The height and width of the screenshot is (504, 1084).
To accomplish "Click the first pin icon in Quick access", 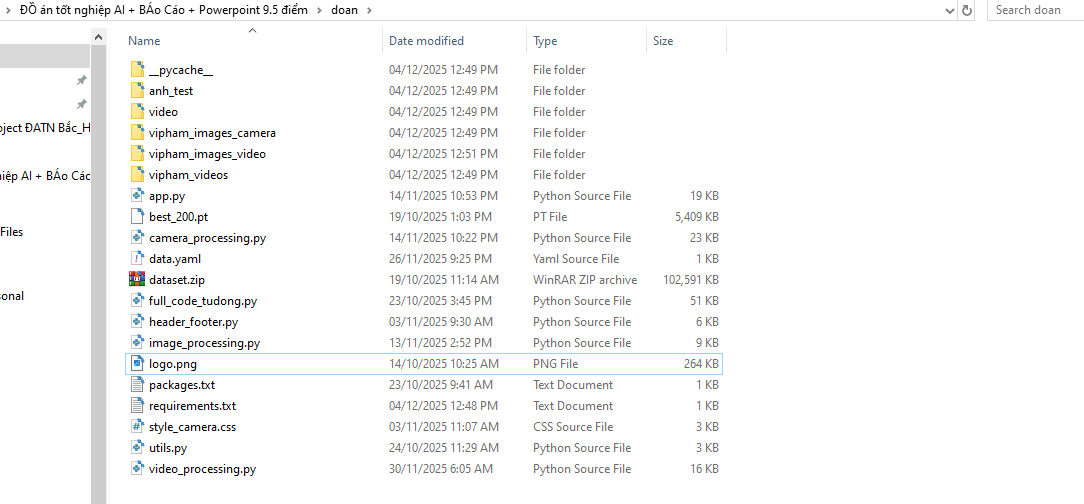I will click(x=82, y=80).
